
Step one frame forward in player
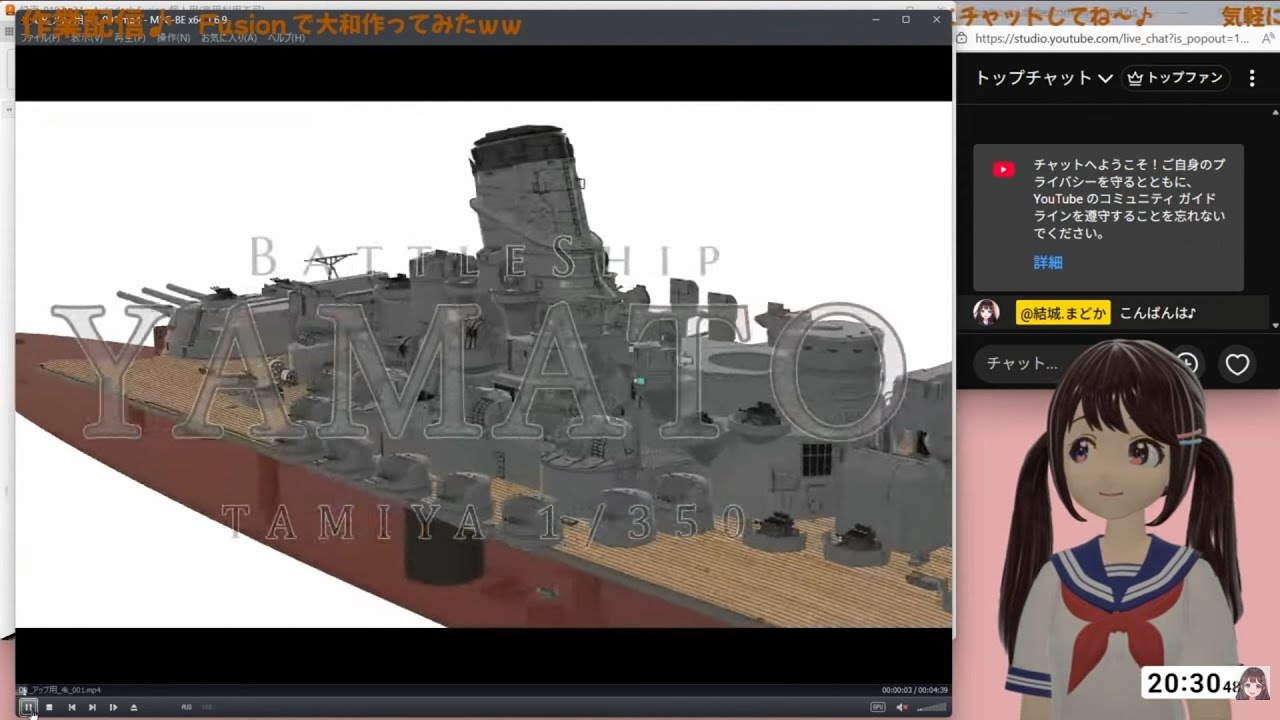coord(113,707)
